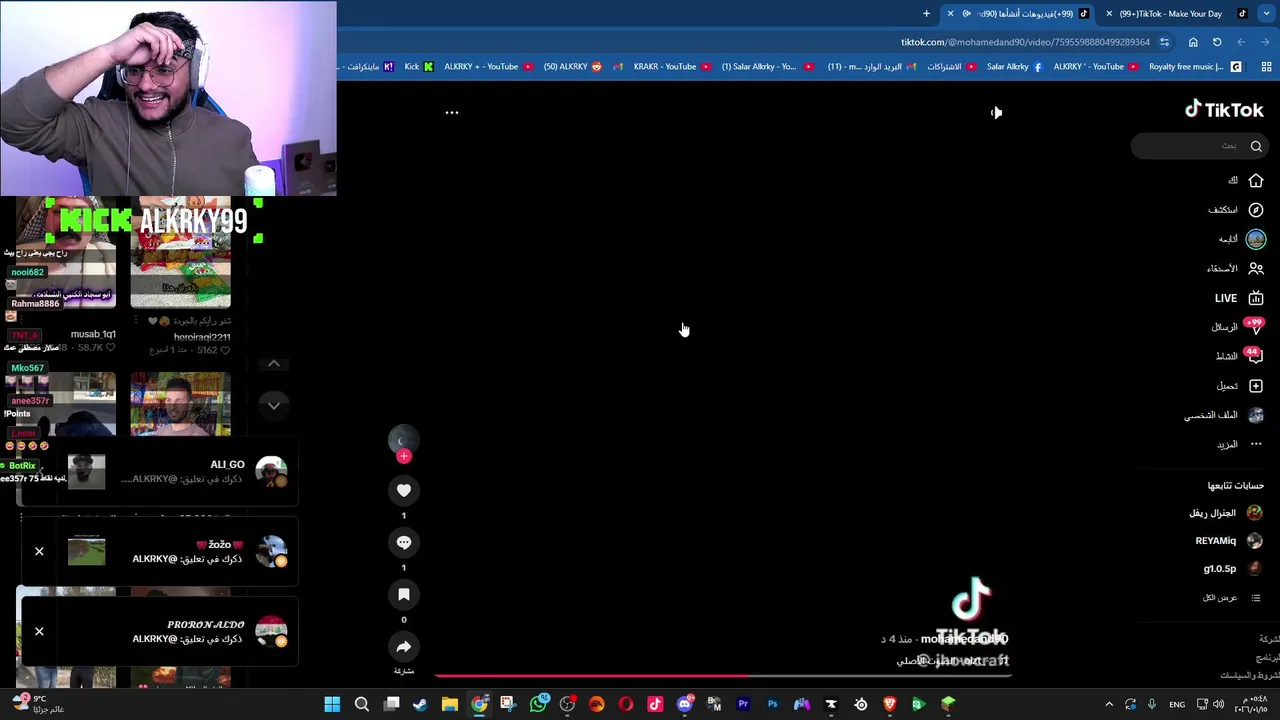Open followed account g1.0.5p

click(1233, 569)
